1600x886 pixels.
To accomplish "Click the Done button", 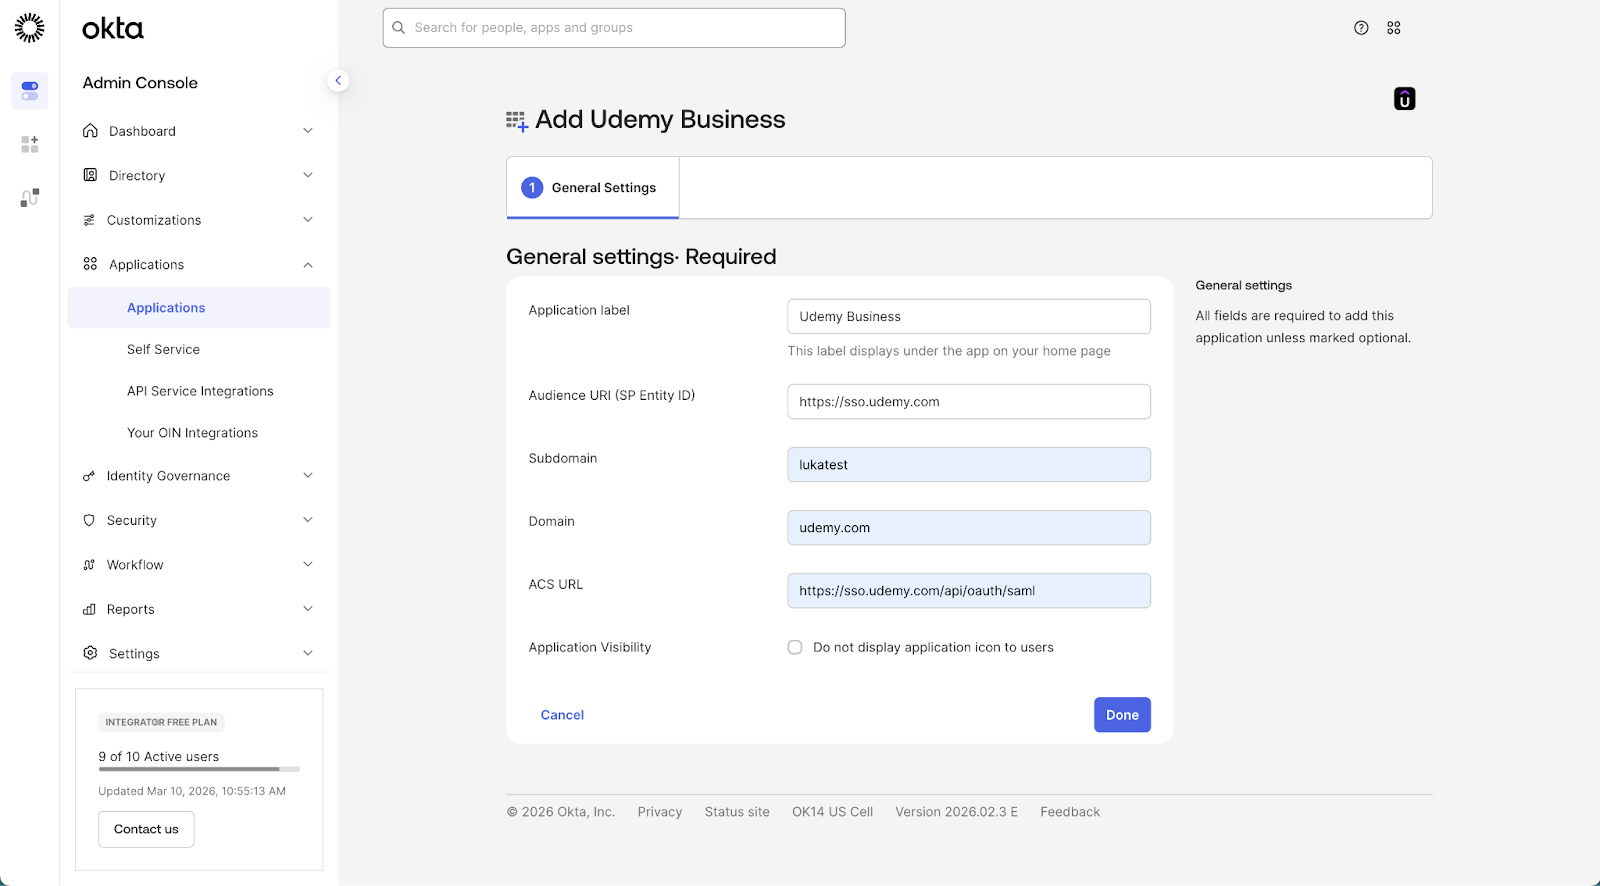I will coord(1122,715).
